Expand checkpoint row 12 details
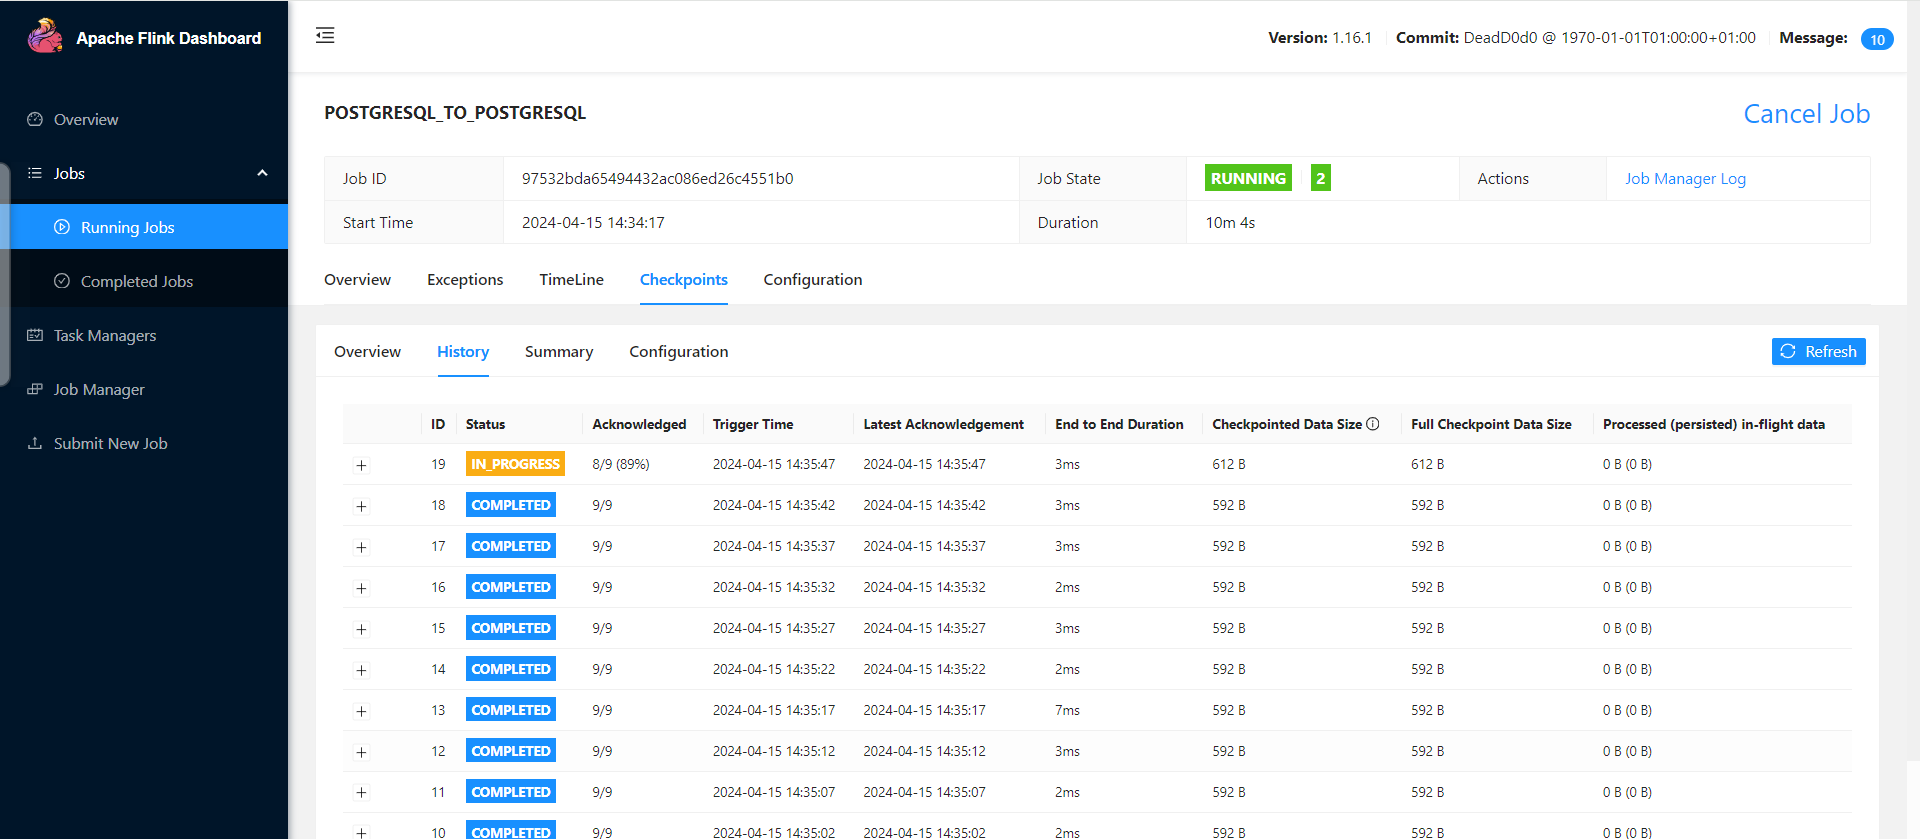The width and height of the screenshot is (1920, 839). point(361,752)
